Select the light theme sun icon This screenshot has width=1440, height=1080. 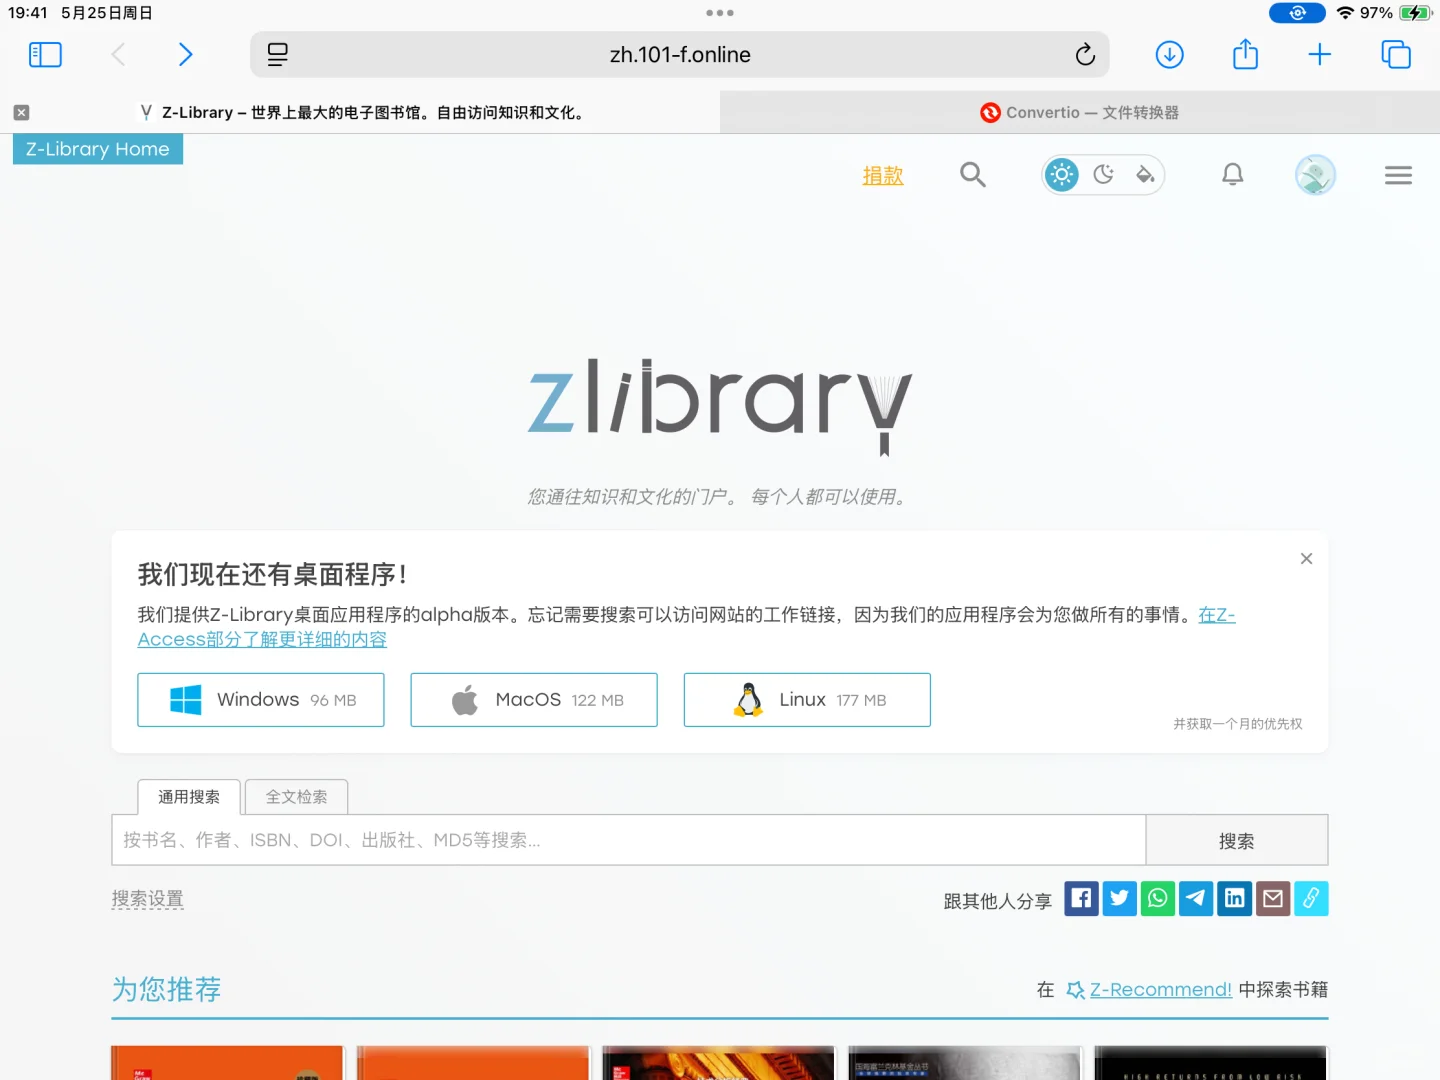pyautogui.click(x=1062, y=175)
